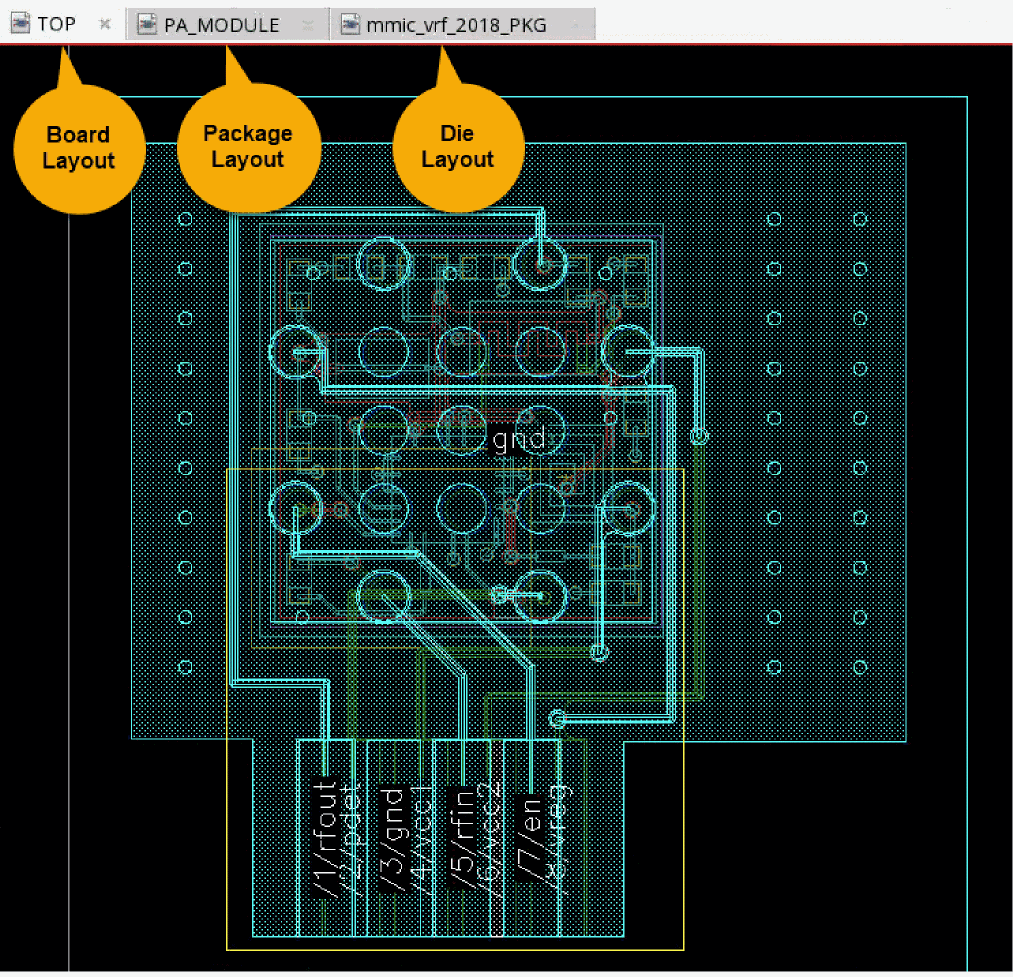Switch to the PA_MODULE tab
This screenshot has width=1013, height=977.
tap(221, 25)
